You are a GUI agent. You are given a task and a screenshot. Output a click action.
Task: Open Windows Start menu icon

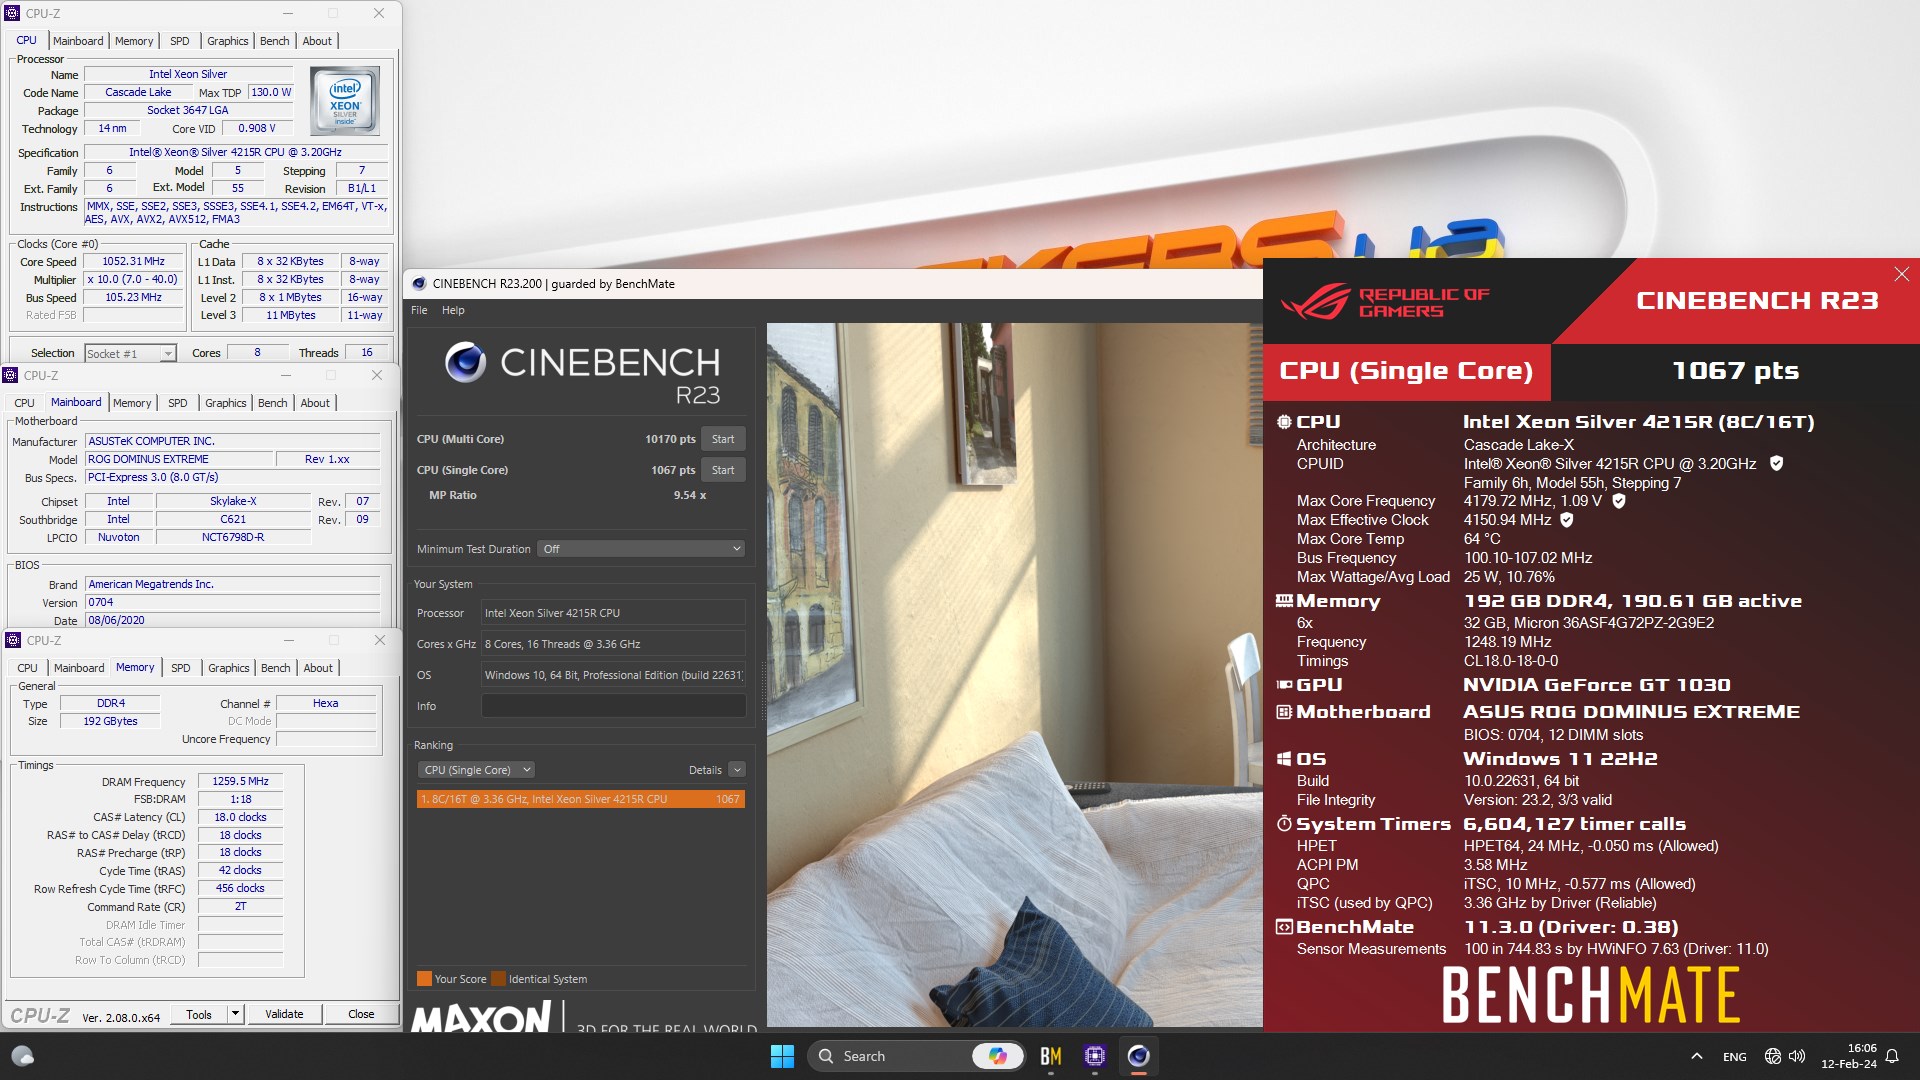(782, 1056)
